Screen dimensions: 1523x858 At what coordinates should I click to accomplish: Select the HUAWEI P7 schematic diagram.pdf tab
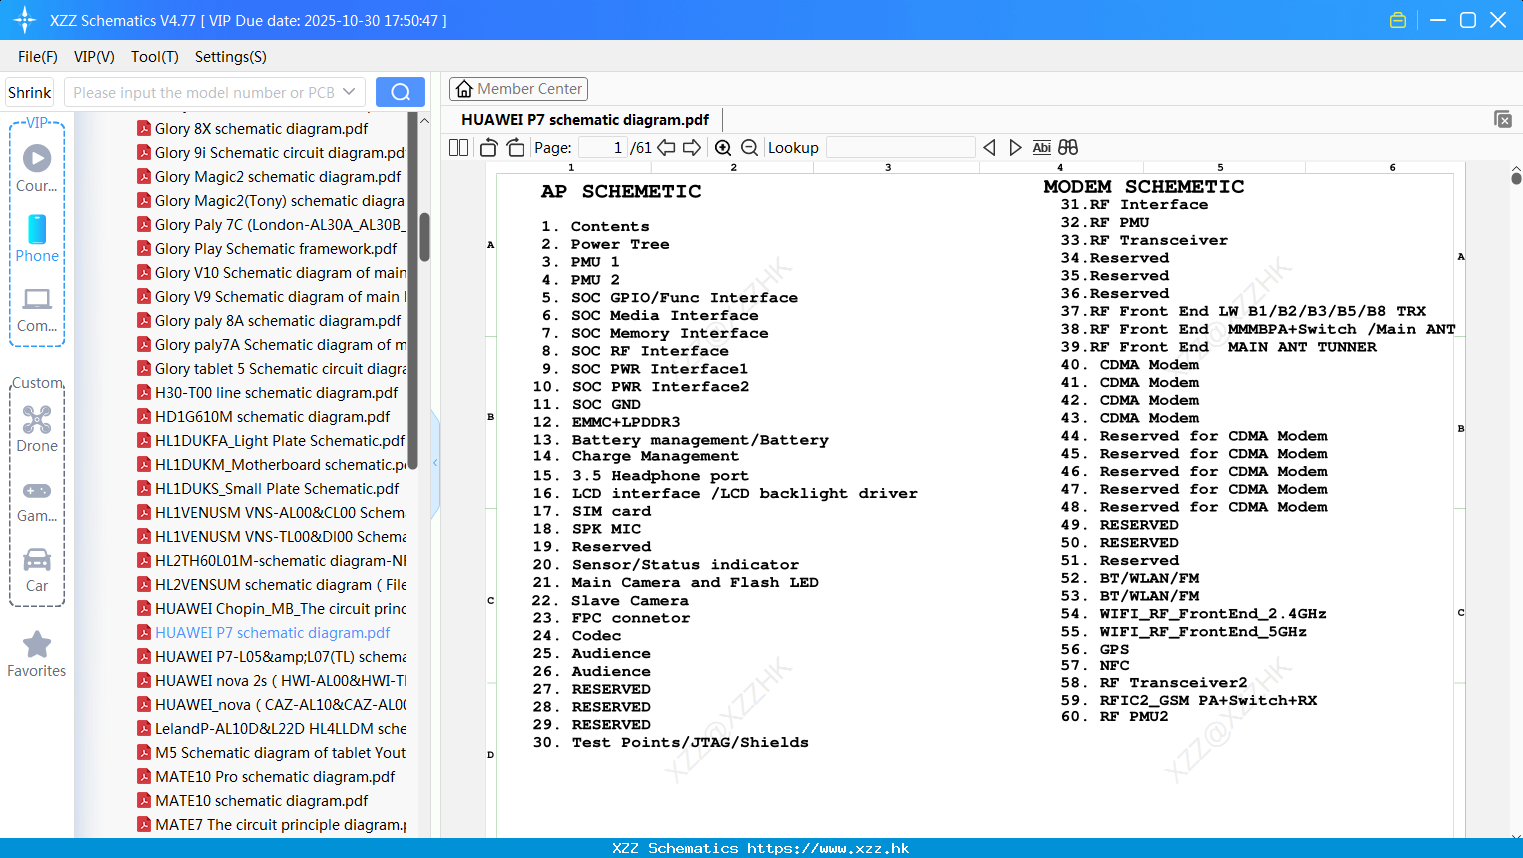[x=585, y=120]
